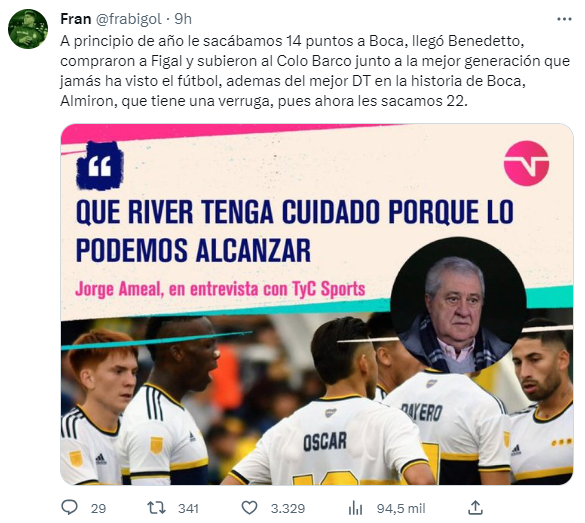The height and width of the screenshot is (523, 585).
Task: Retweet using the retweet arrows icon
Action: point(156,508)
